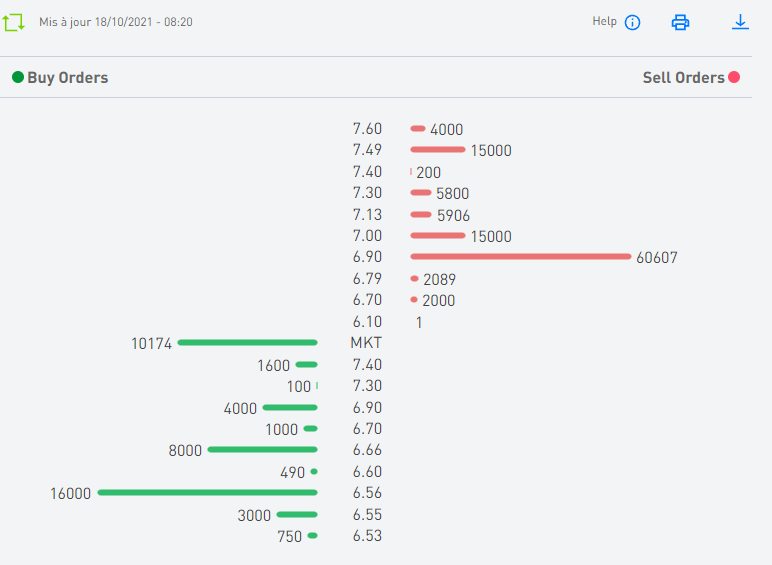Screen dimensions: 772x565
Task: Select the MKT price label
Action: coord(366,343)
